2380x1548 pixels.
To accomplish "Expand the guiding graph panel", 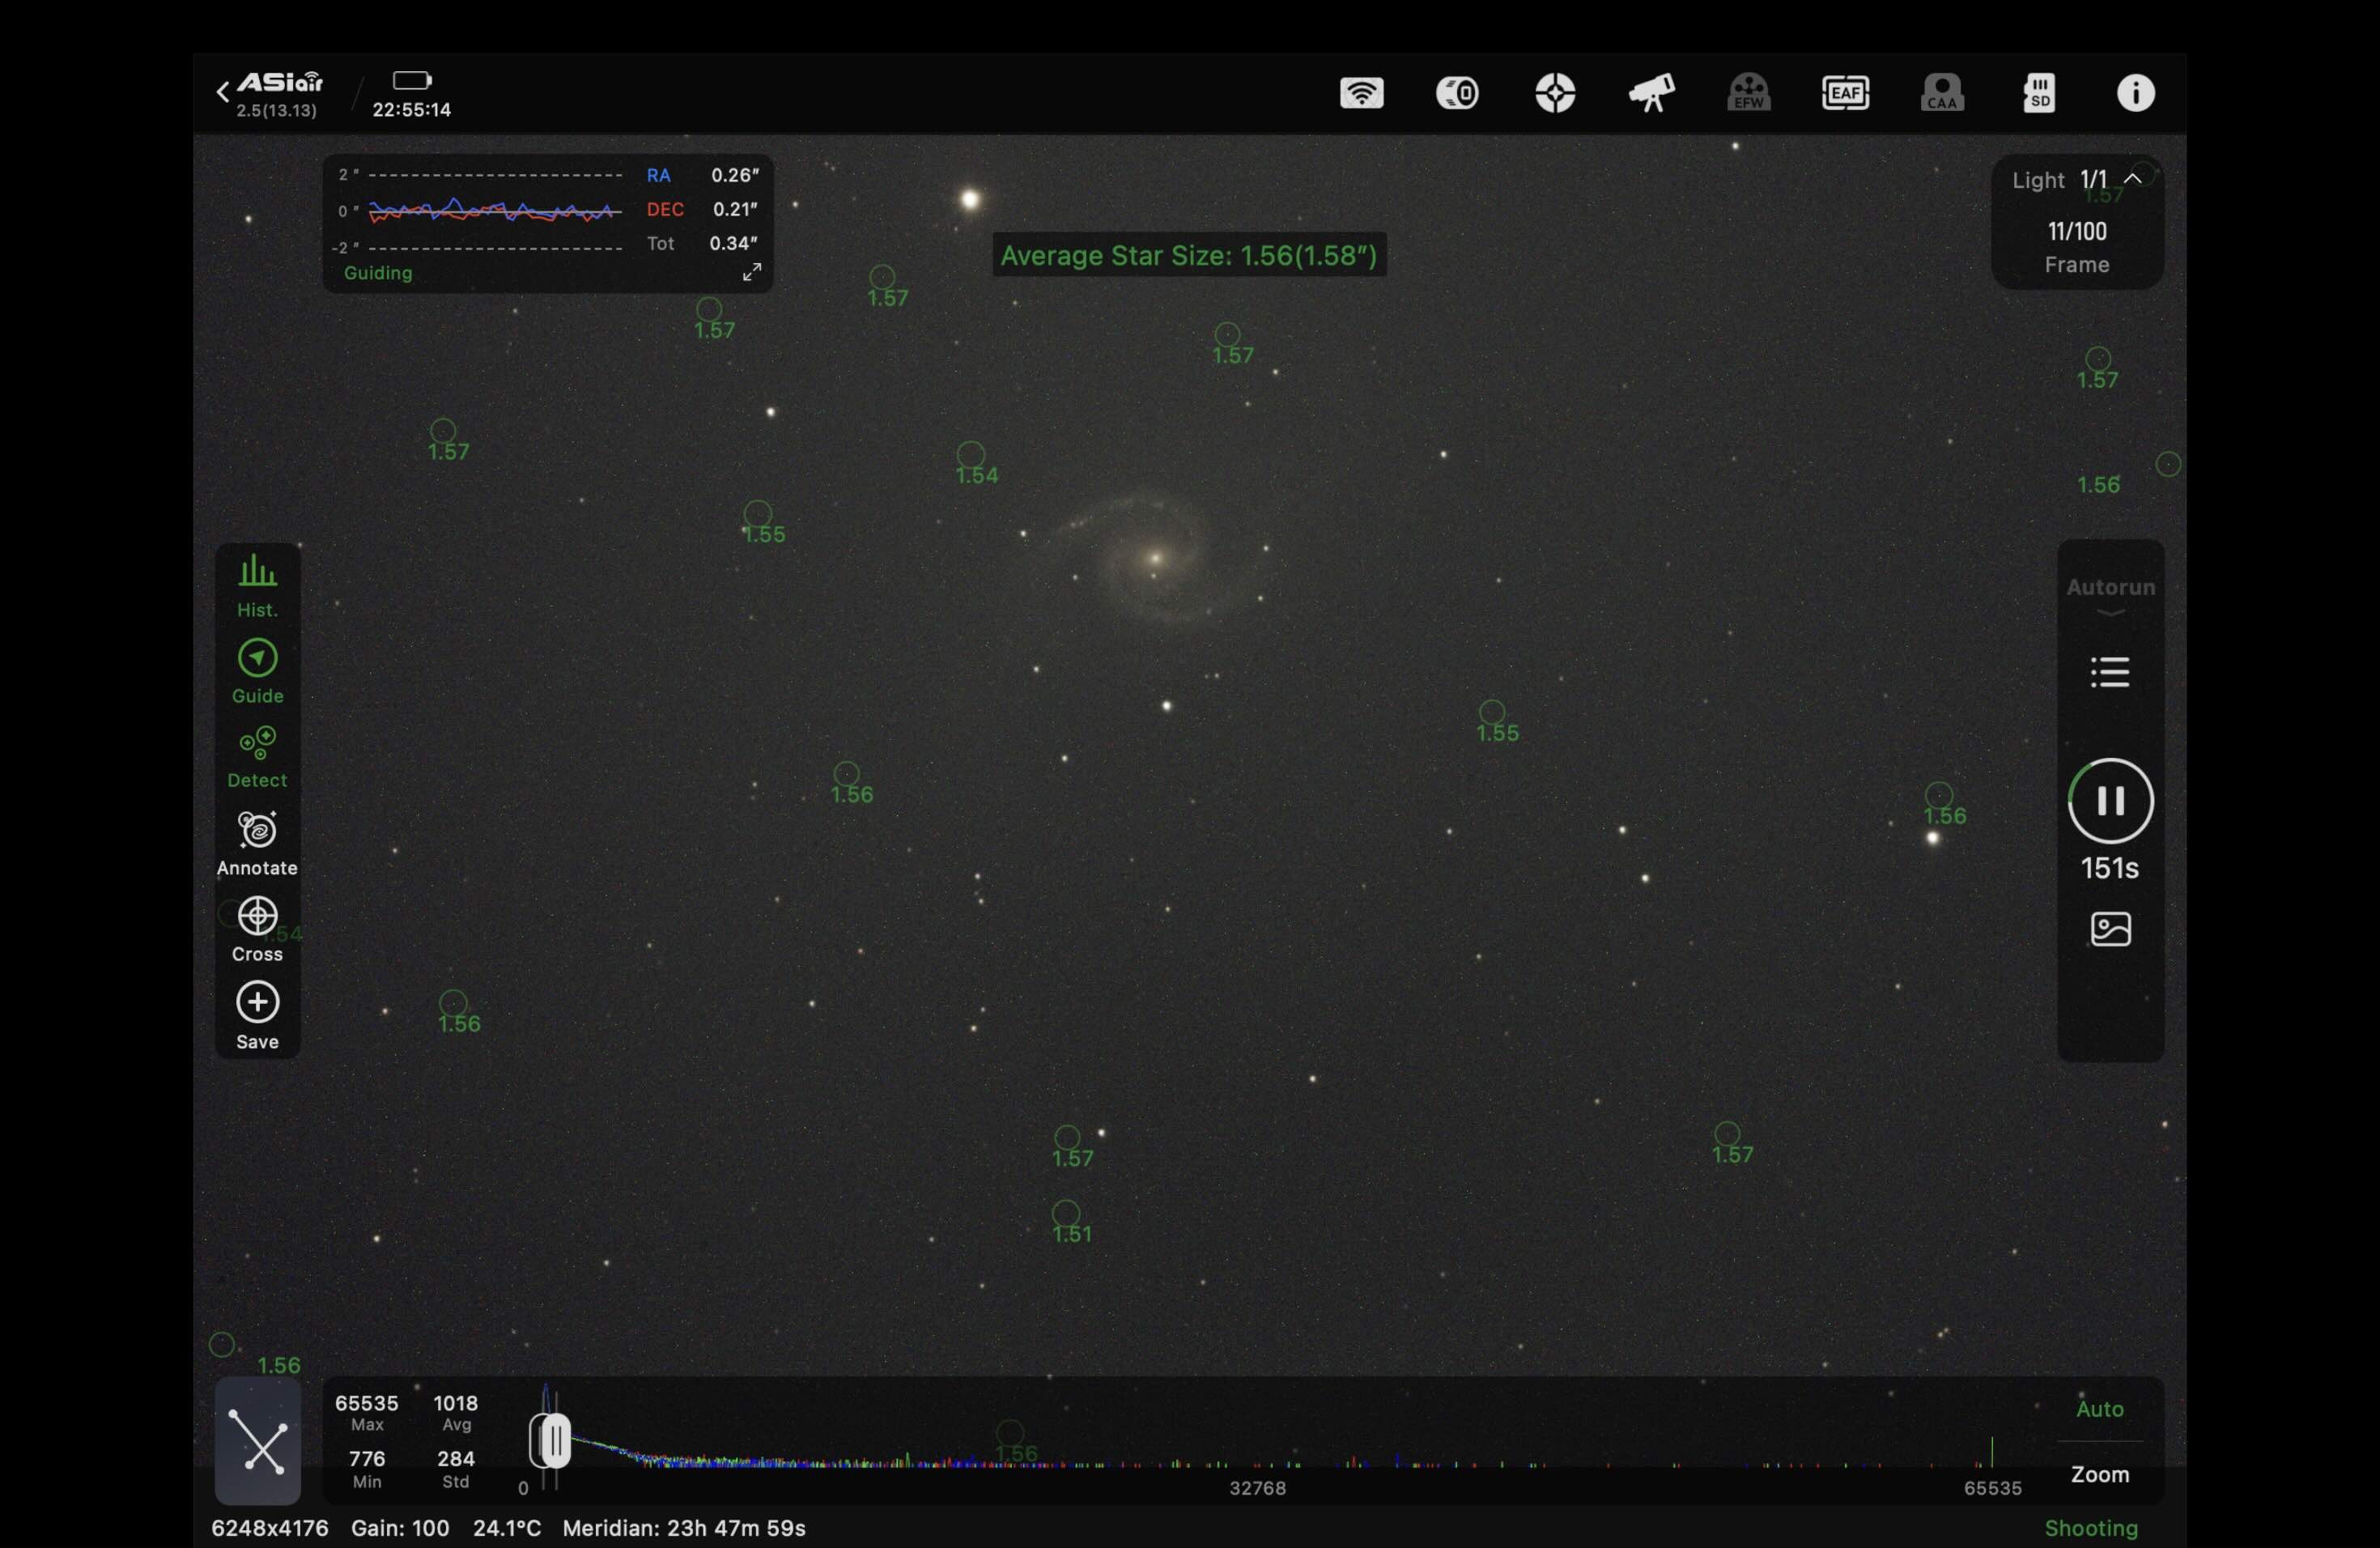I will 752,272.
